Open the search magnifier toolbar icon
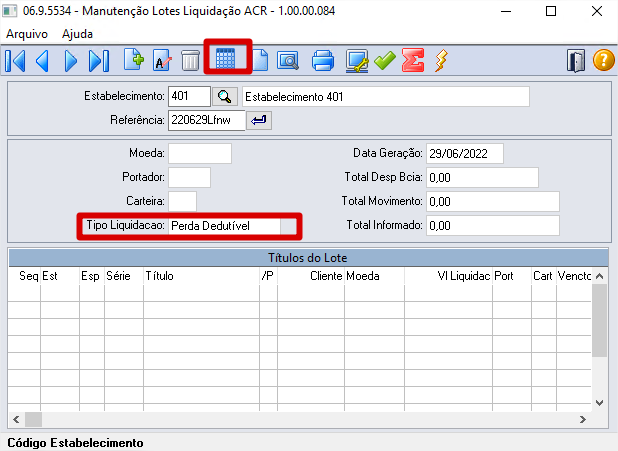 point(288,61)
